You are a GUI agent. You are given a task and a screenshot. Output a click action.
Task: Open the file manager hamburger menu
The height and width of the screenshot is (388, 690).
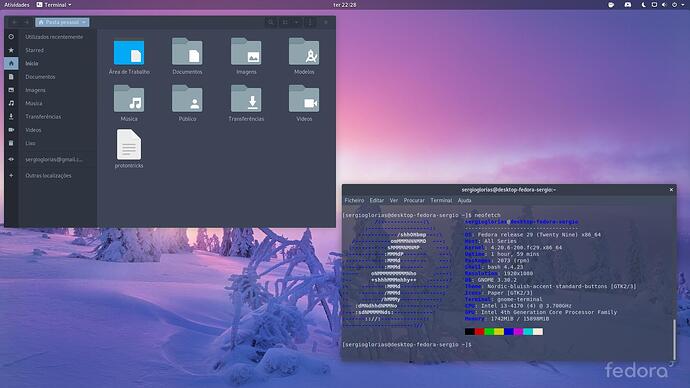tap(310, 22)
